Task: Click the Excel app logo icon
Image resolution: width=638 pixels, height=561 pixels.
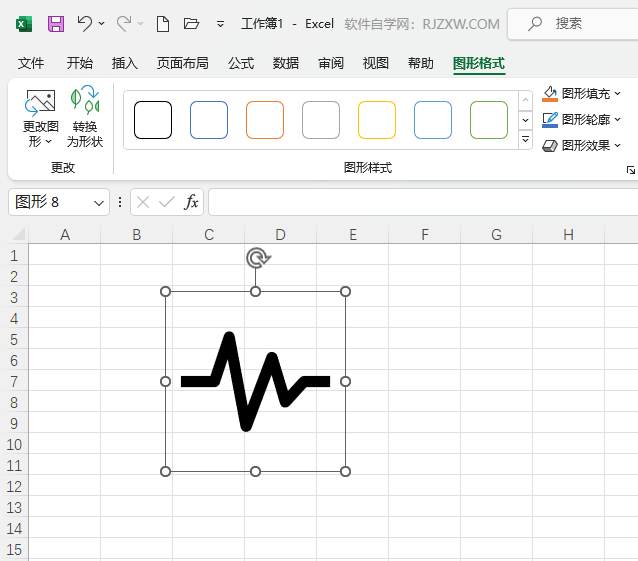Action: pos(24,24)
